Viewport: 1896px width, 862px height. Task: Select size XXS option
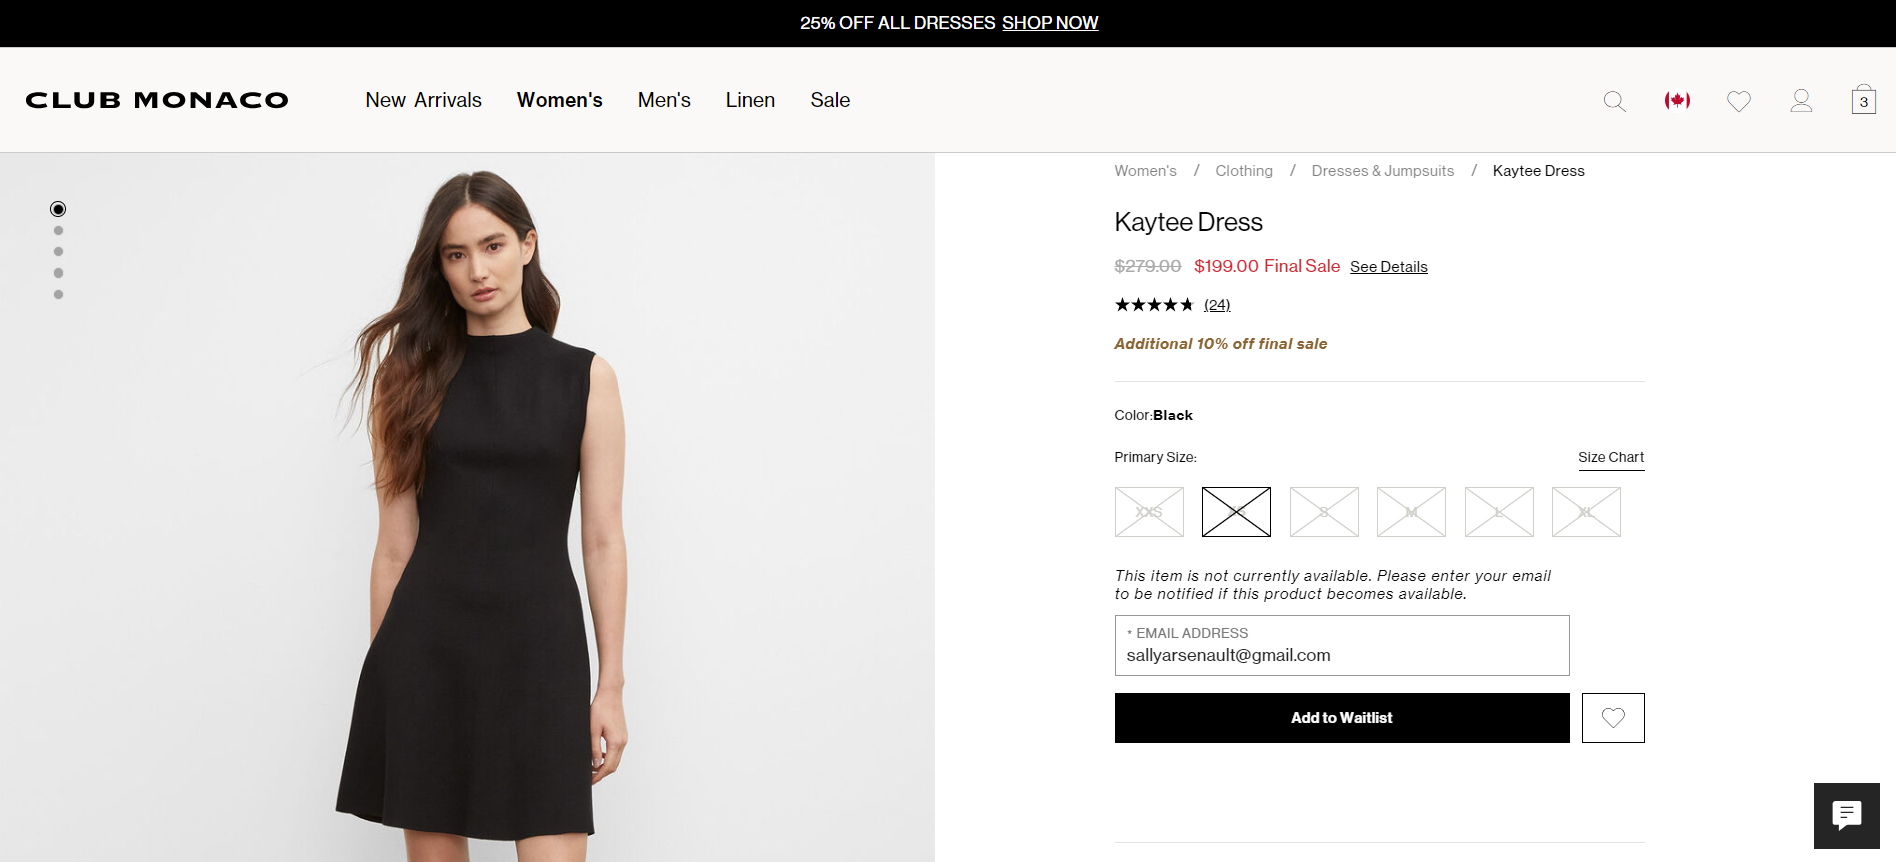coord(1149,512)
